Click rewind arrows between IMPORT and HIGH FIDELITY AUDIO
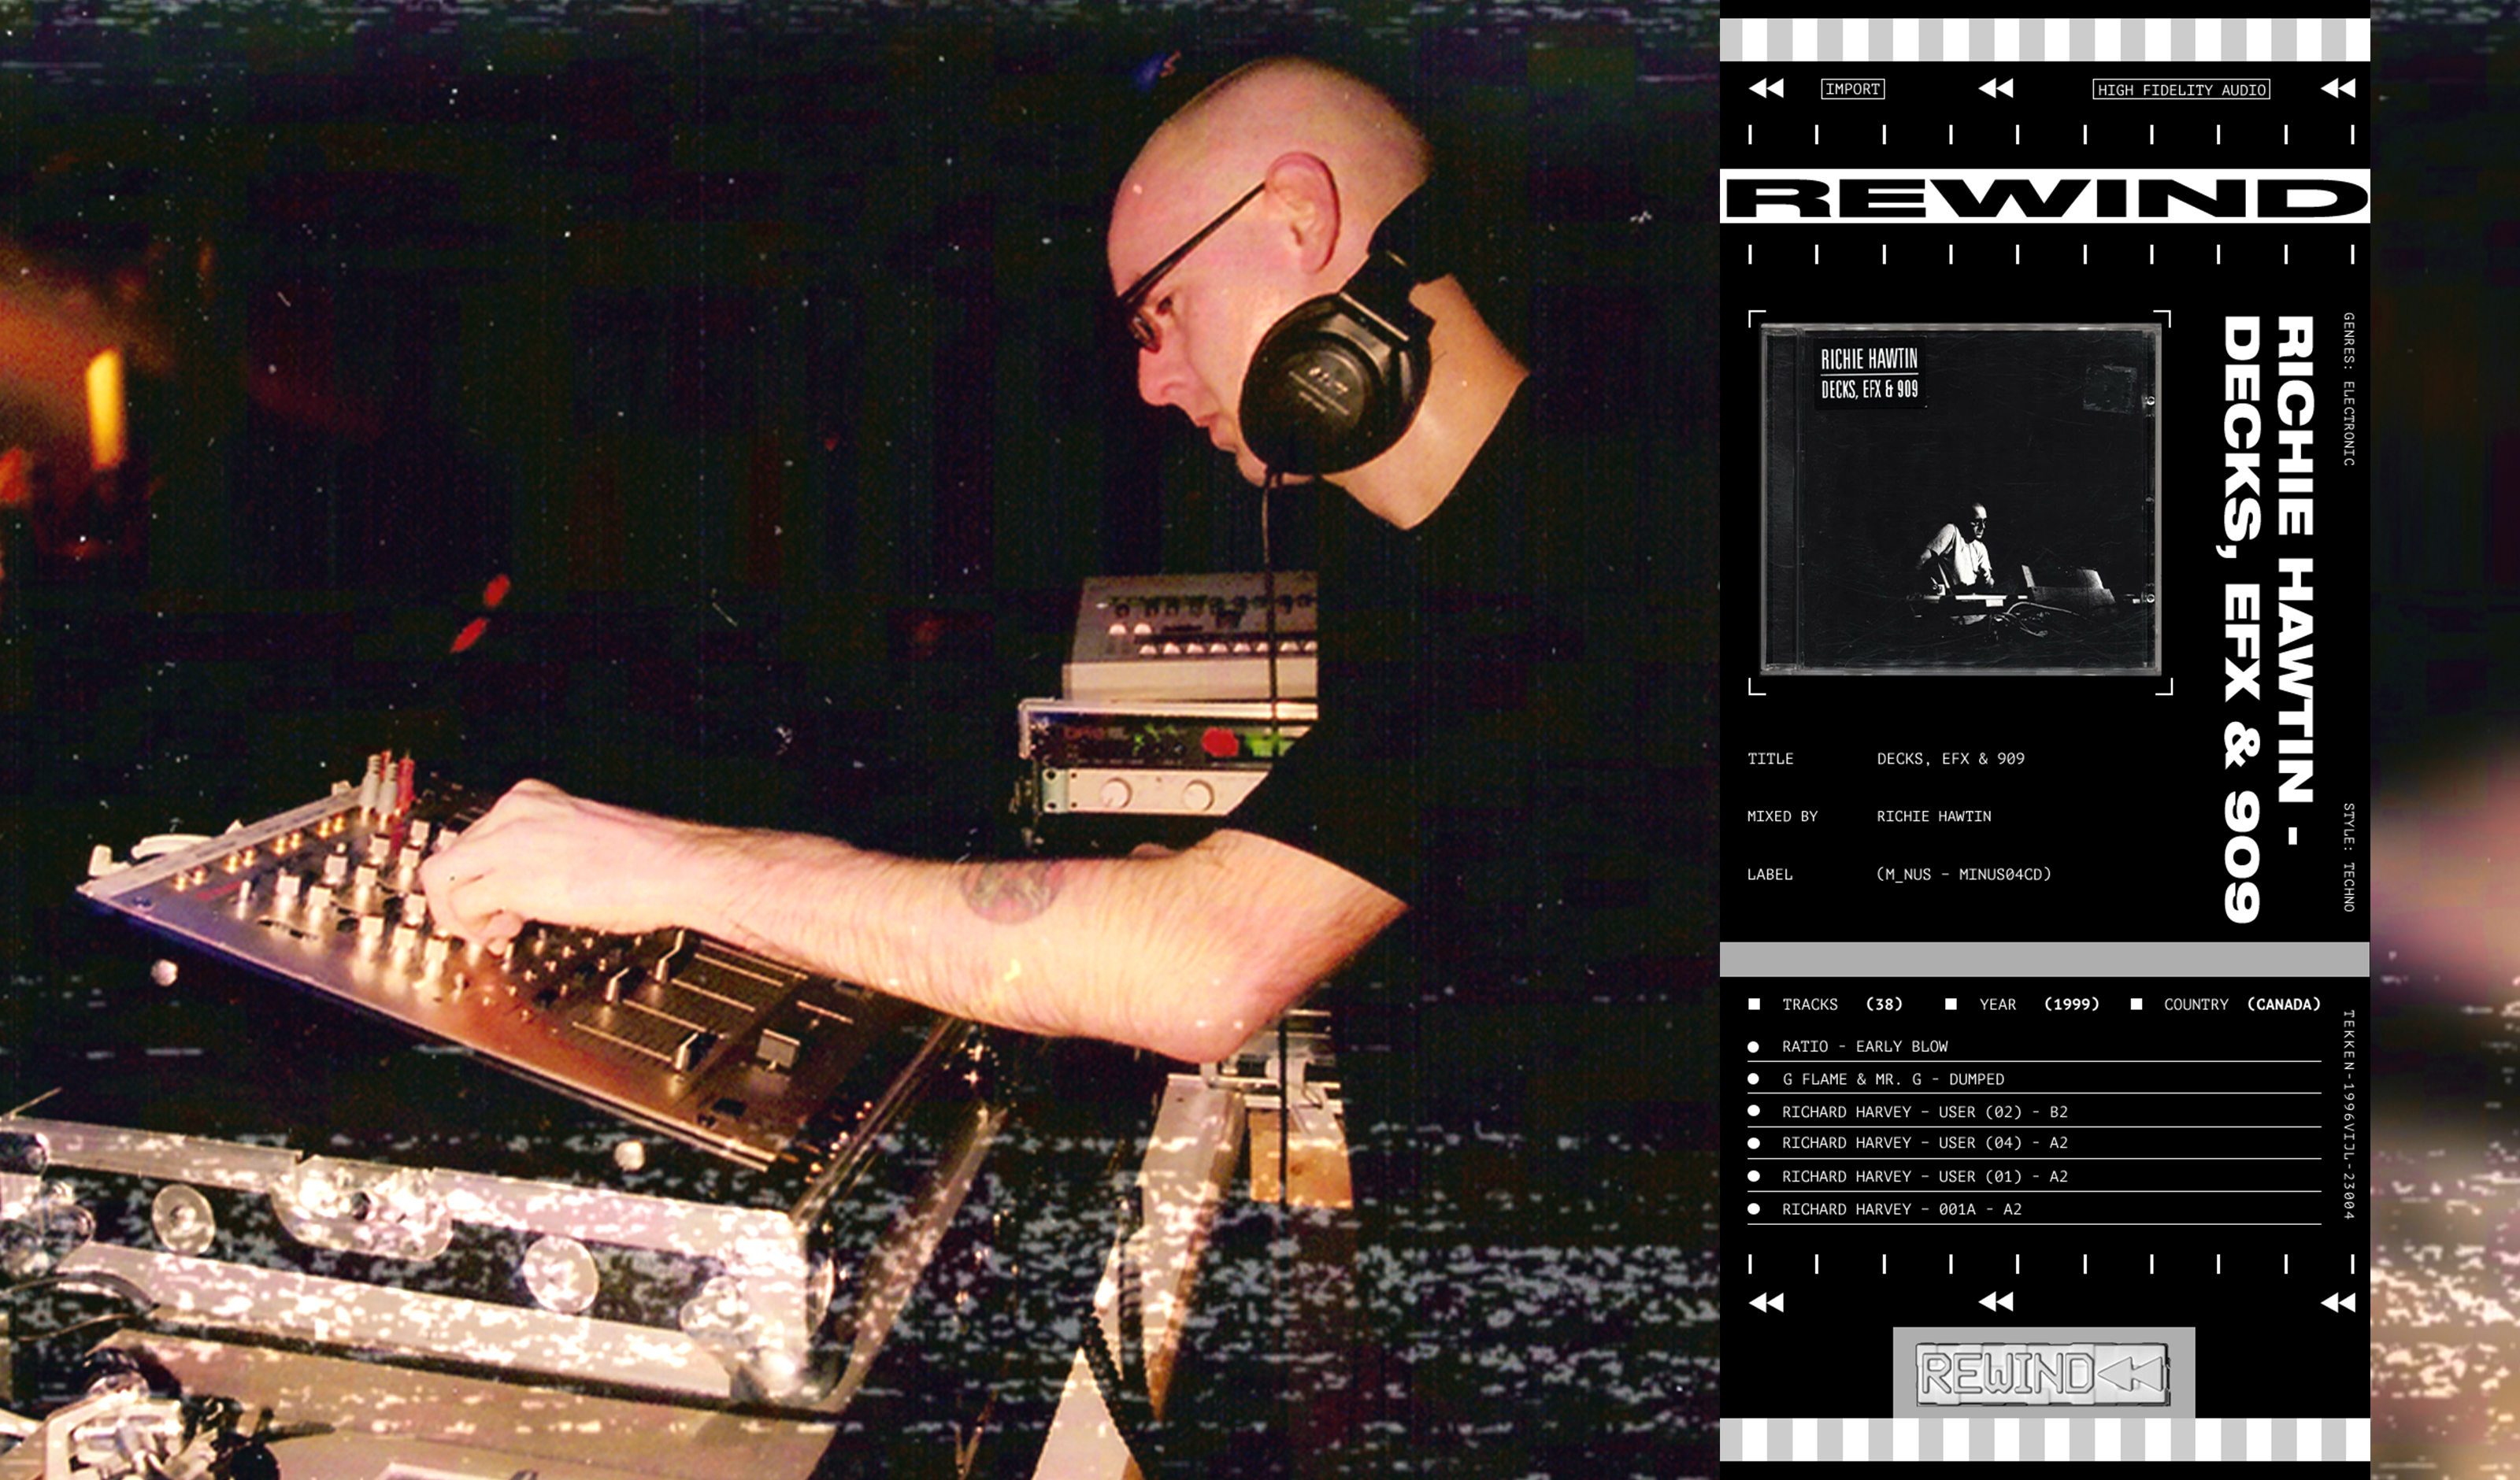The image size is (2520, 1480). pyautogui.click(x=1996, y=89)
